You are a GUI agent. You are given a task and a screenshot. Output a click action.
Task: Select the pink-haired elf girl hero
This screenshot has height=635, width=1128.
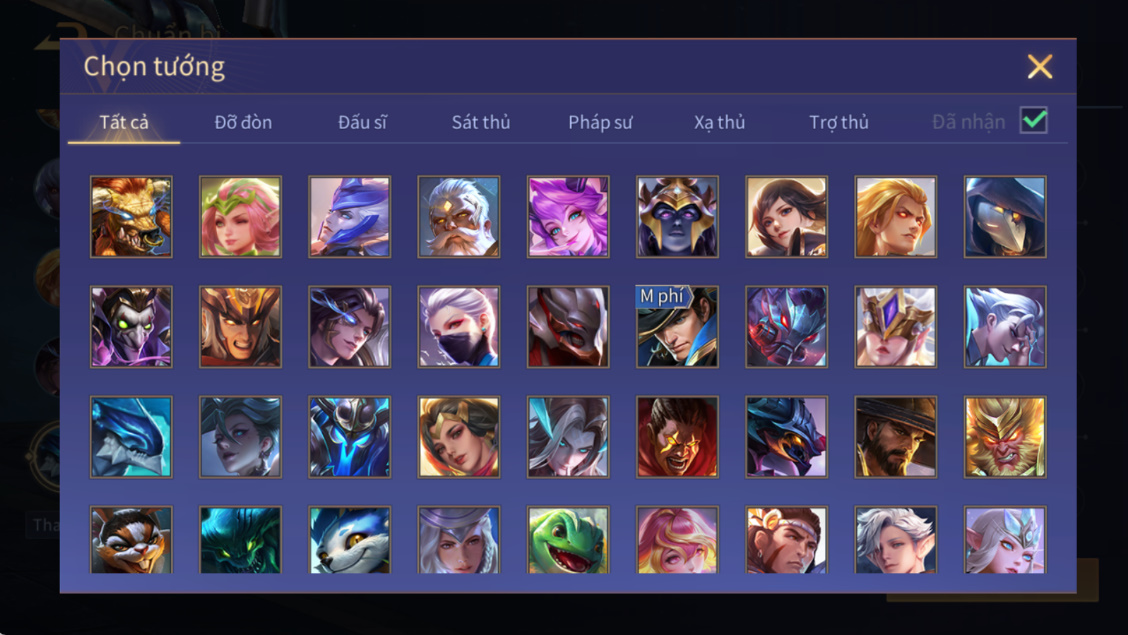coord(240,216)
